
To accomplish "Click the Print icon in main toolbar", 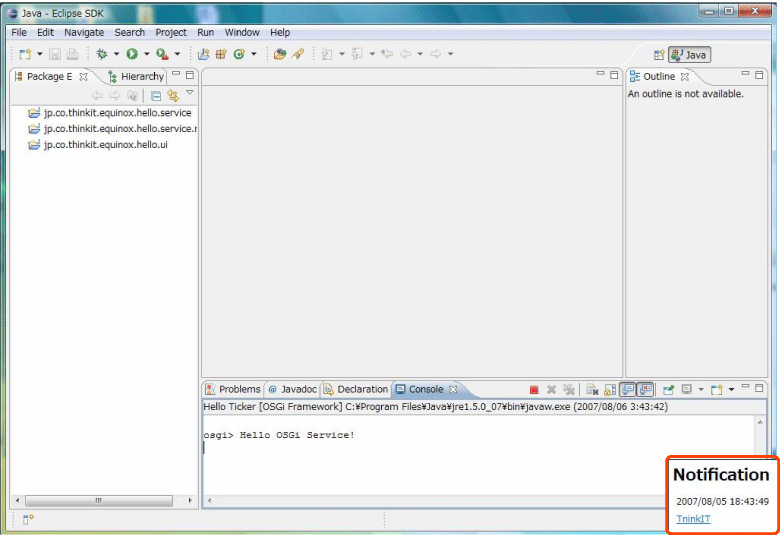I will [73, 54].
